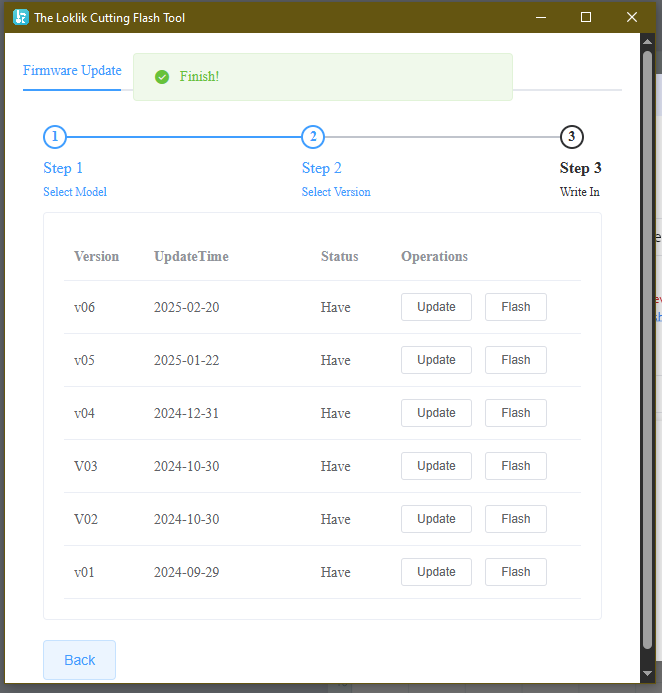
Task: Click the Step 3 circle indicator
Action: coord(571,137)
